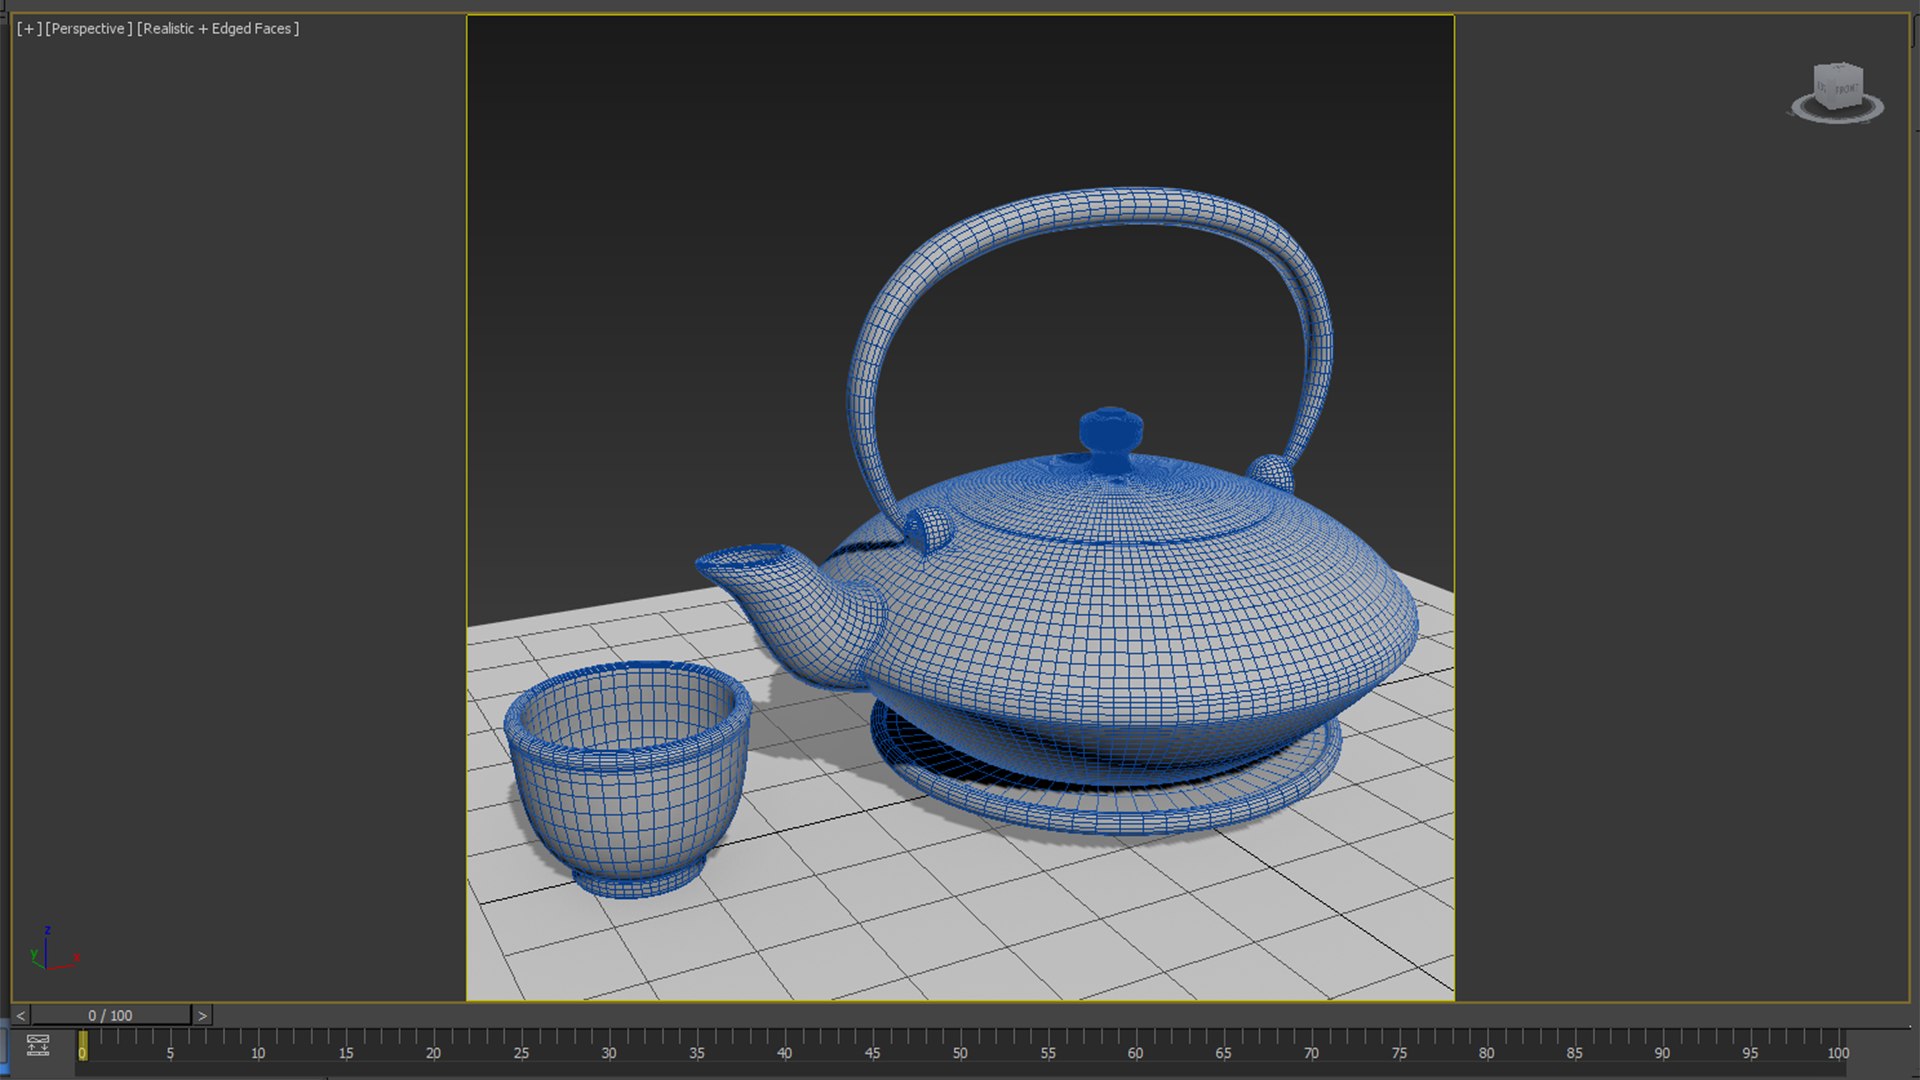The height and width of the screenshot is (1080, 1920).
Task: Go to previous frame with left arrow
Action: coord(20,1015)
